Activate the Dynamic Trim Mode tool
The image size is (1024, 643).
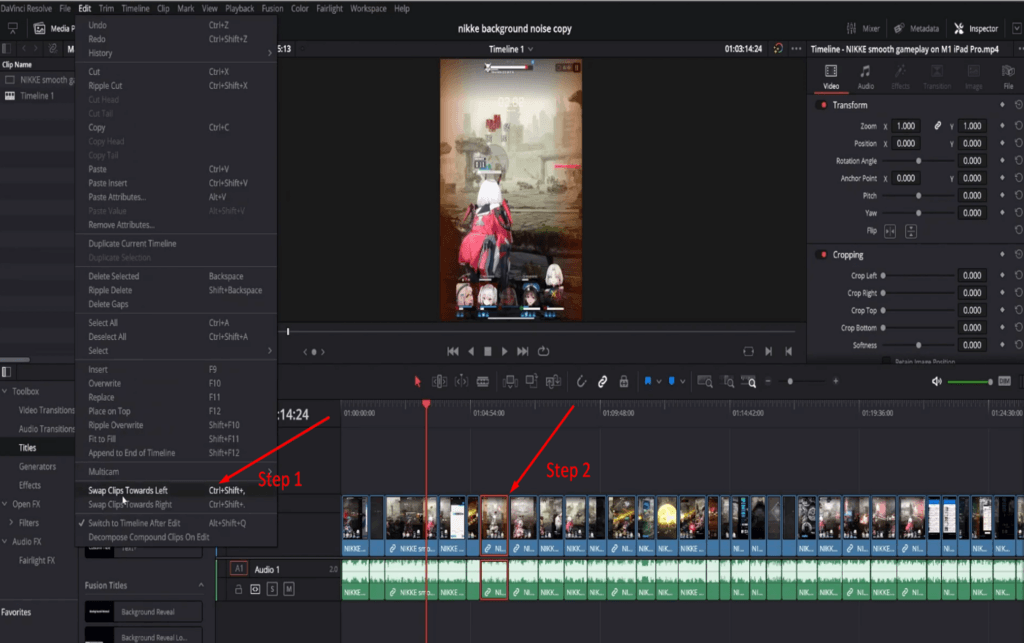[461, 382]
